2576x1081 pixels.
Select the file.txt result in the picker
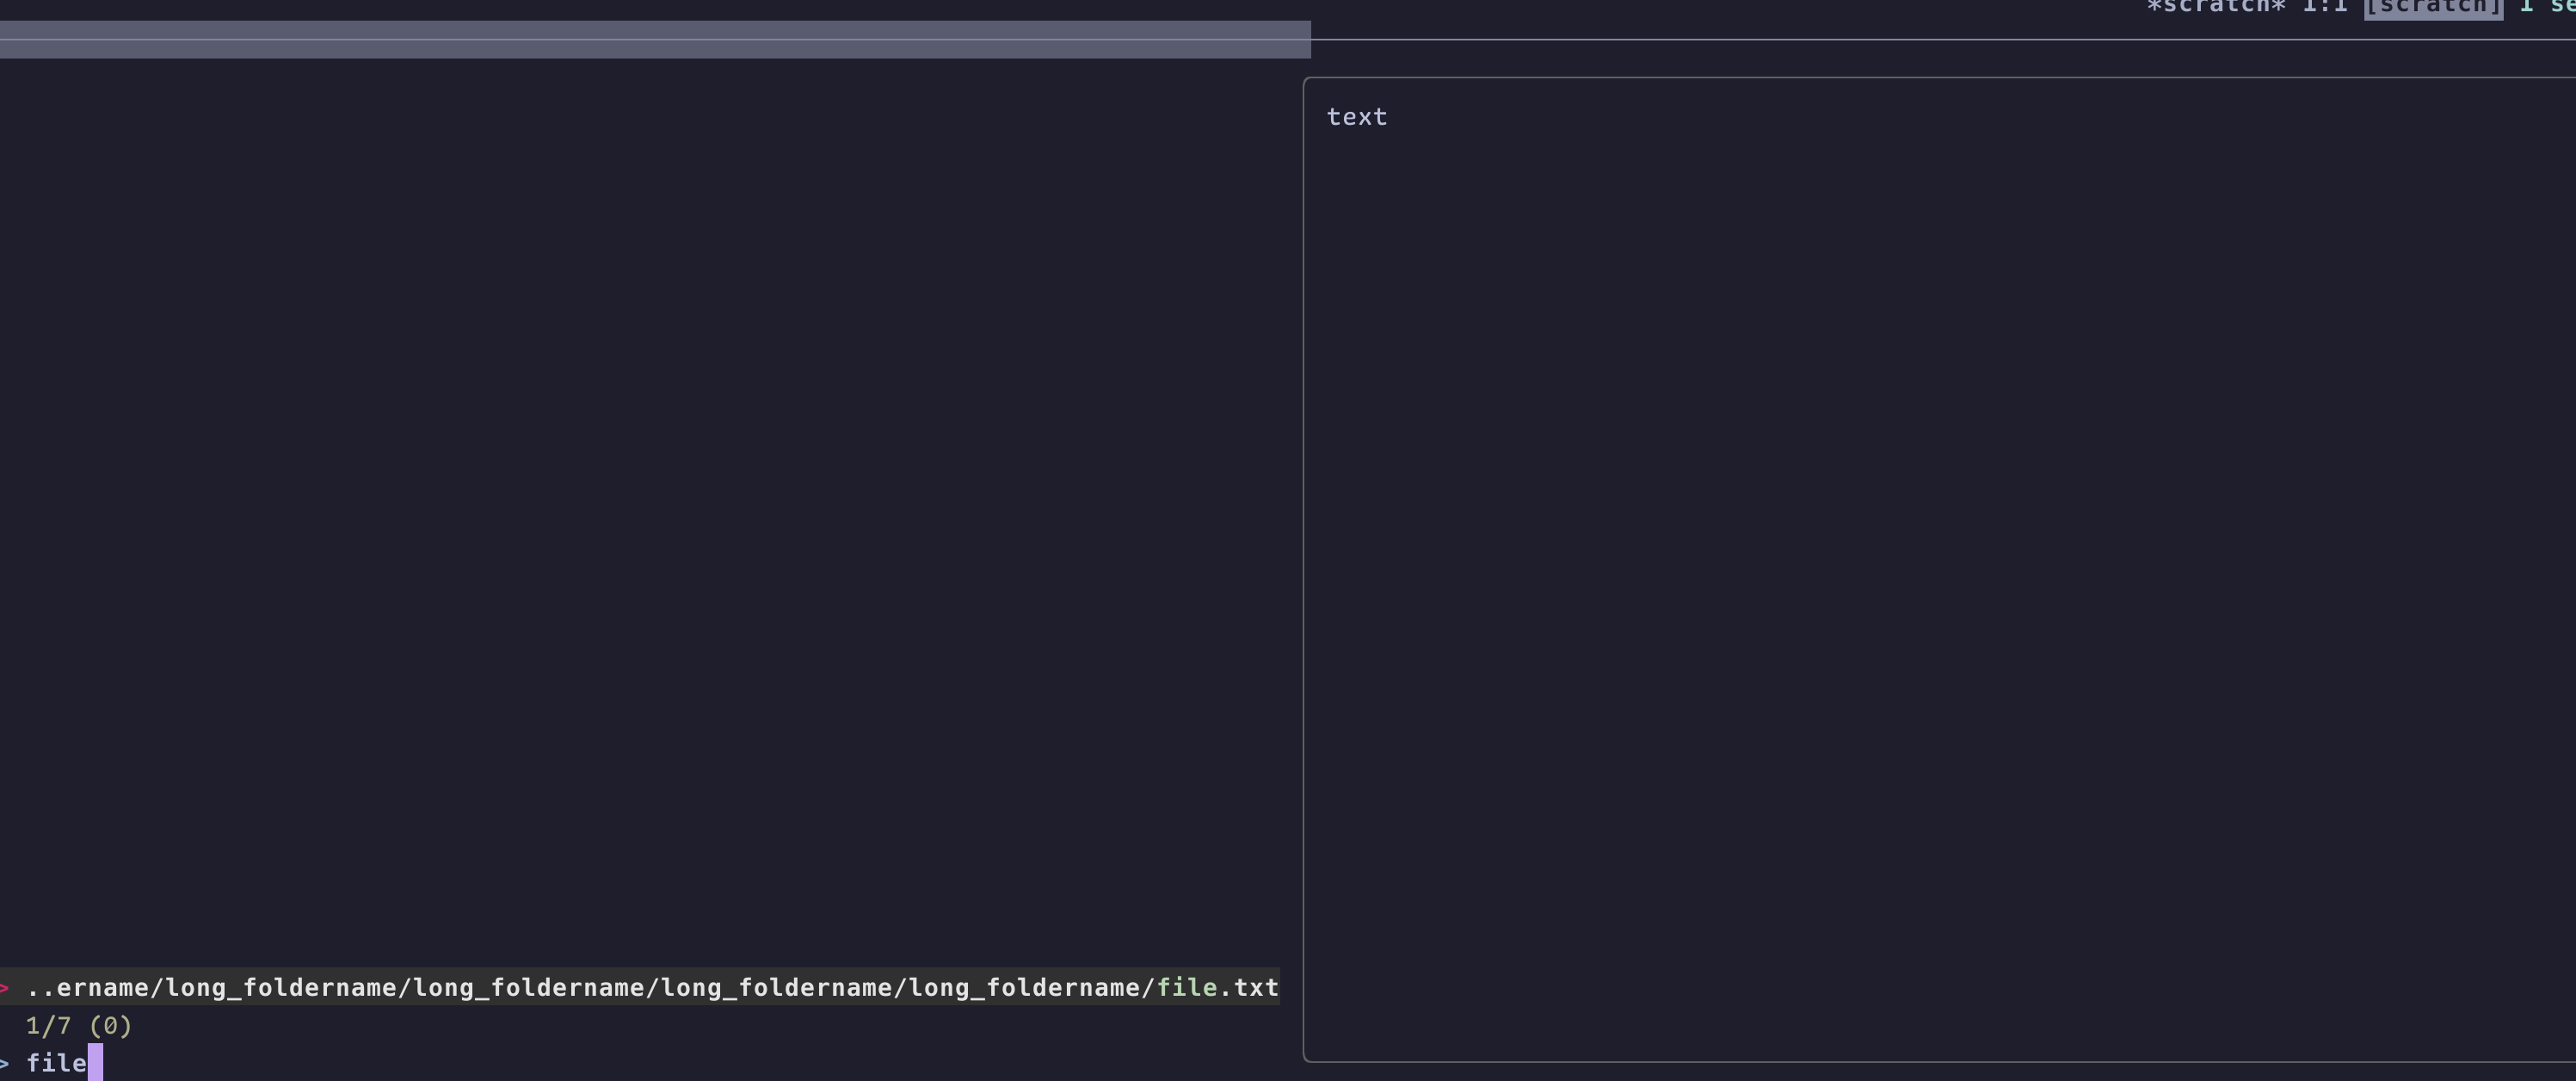640,987
